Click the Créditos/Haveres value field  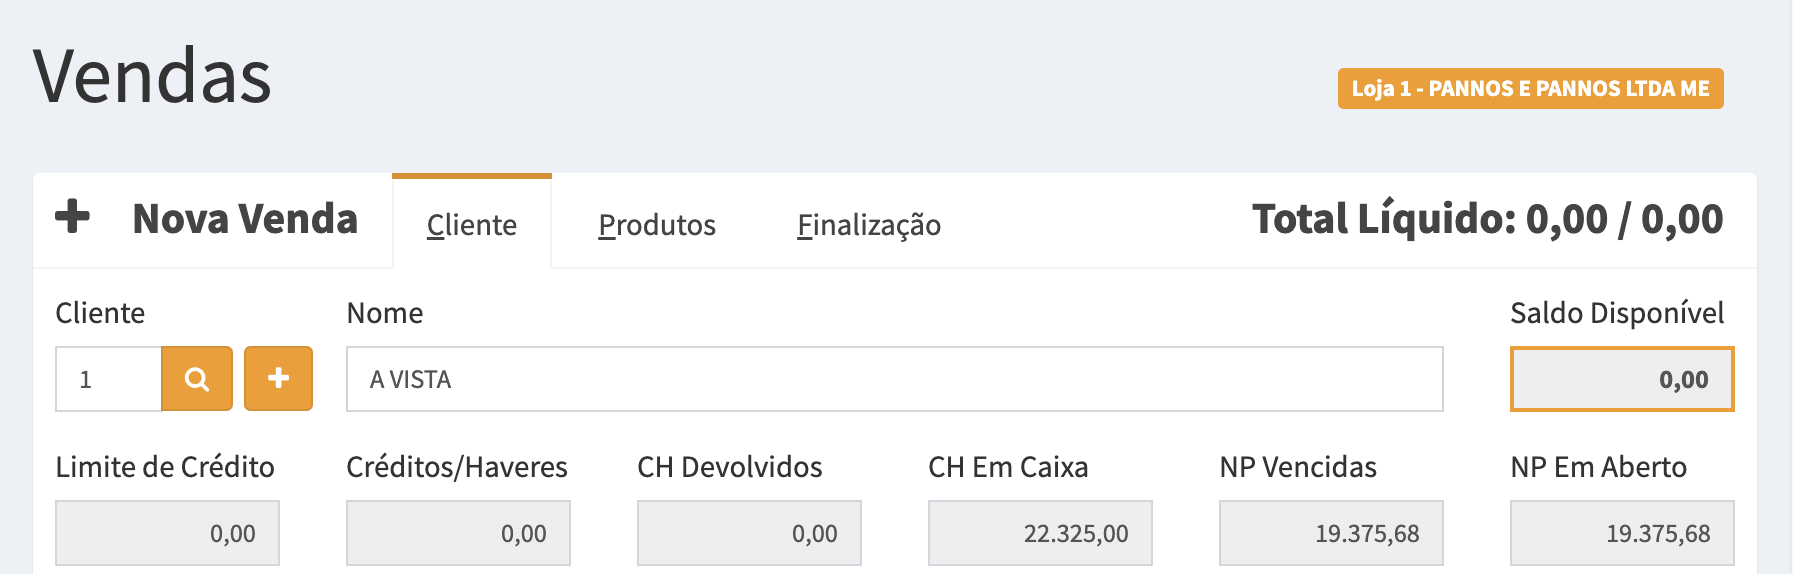click(x=458, y=533)
